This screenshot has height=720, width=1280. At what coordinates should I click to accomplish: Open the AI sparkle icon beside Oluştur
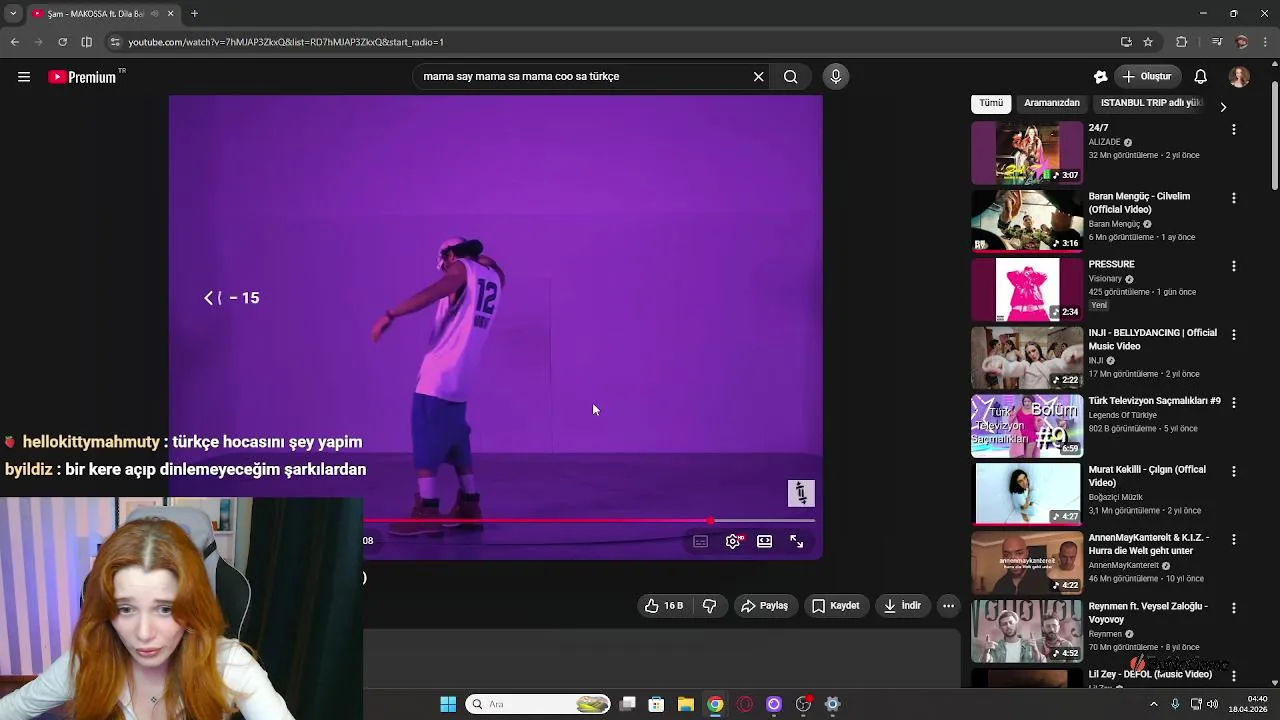(x=1101, y=77)
